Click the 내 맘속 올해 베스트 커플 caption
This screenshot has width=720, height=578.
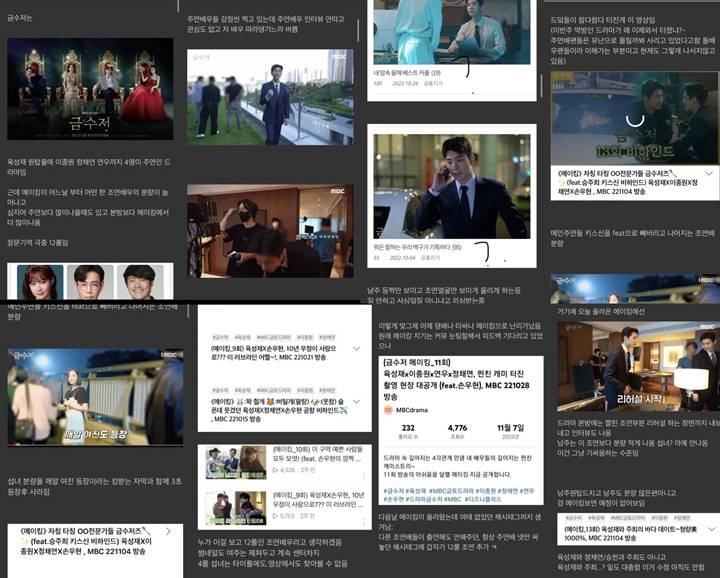(x=407, y=73)
